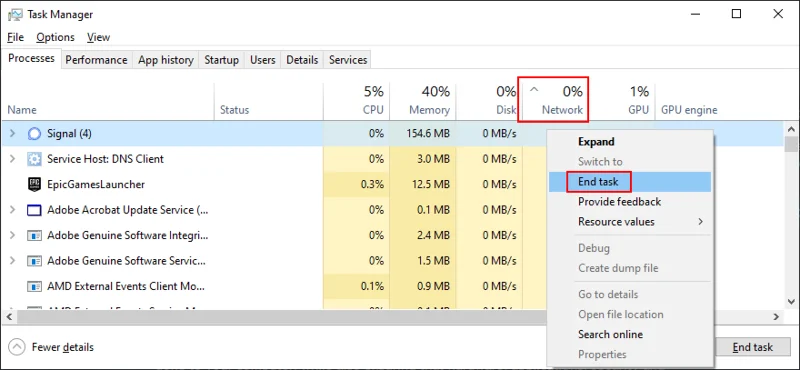This screenshot has height=370, width=800.
Task: Click the Adobe Acrobat Update Service icon
Action: [34, 210]
